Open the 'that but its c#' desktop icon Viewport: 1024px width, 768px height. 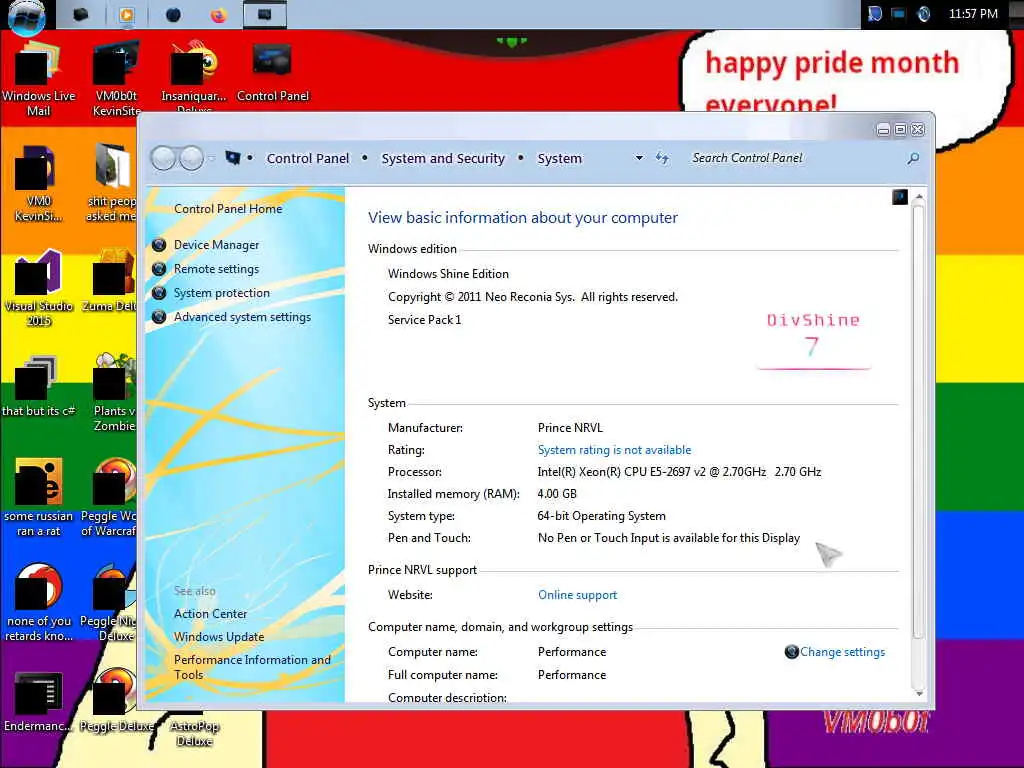tap(39, 387)
